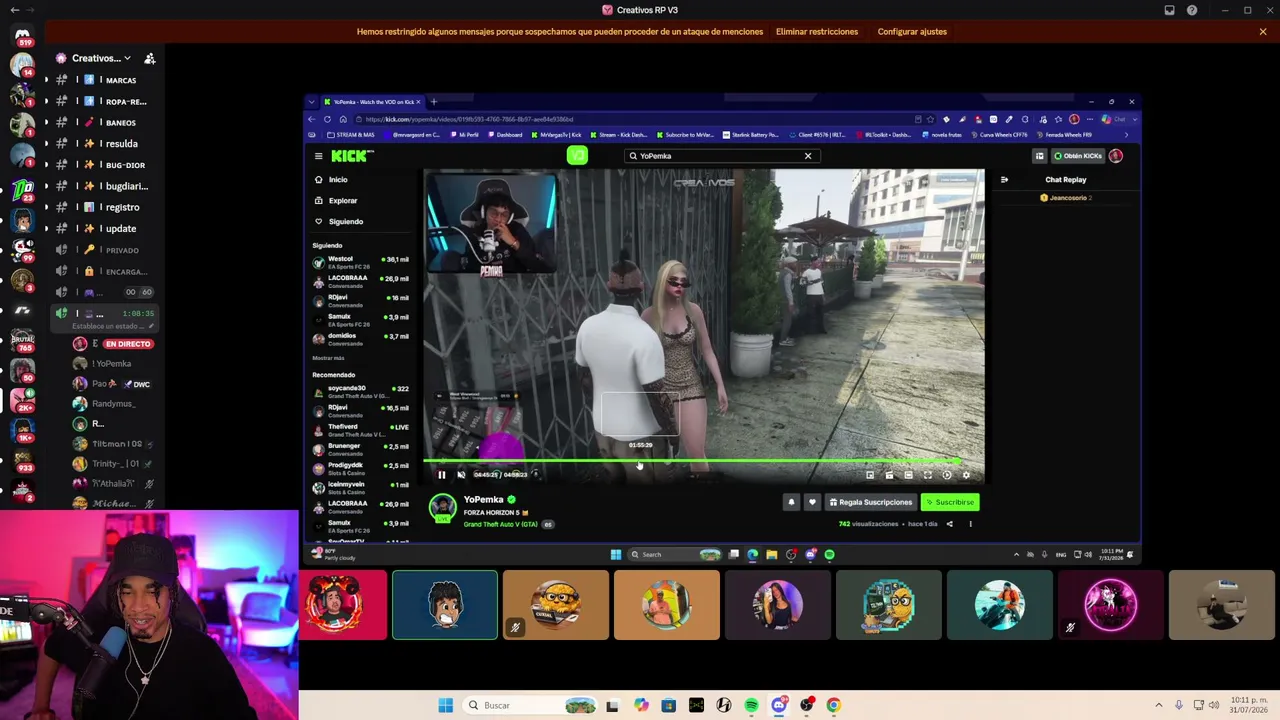This screenshot has height=720, width=1280.
Task: Expand the list with Mostrar más
Action: tap(328, 358)
